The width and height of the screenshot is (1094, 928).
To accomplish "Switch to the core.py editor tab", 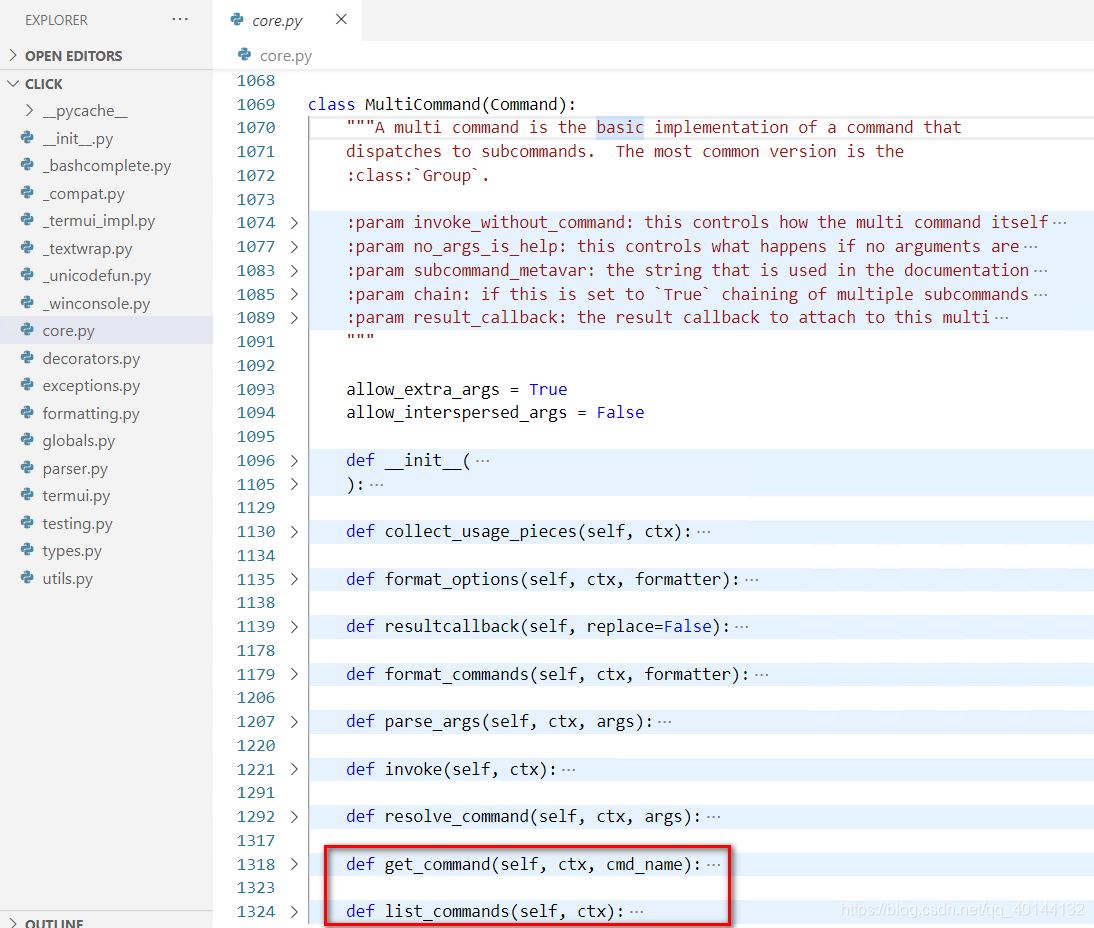I will pyautogui.click(x=277, y=19).
